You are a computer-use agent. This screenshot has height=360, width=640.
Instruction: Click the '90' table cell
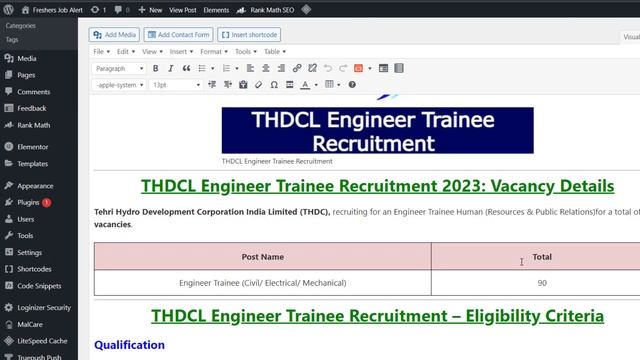tap(542, 282)
